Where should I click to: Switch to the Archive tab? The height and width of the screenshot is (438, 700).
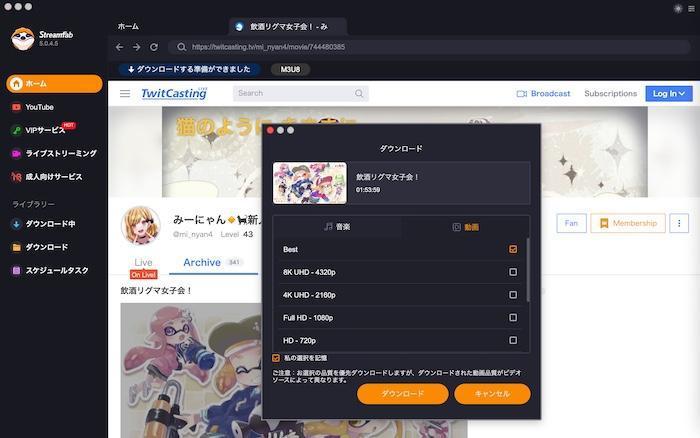point(213,263)
